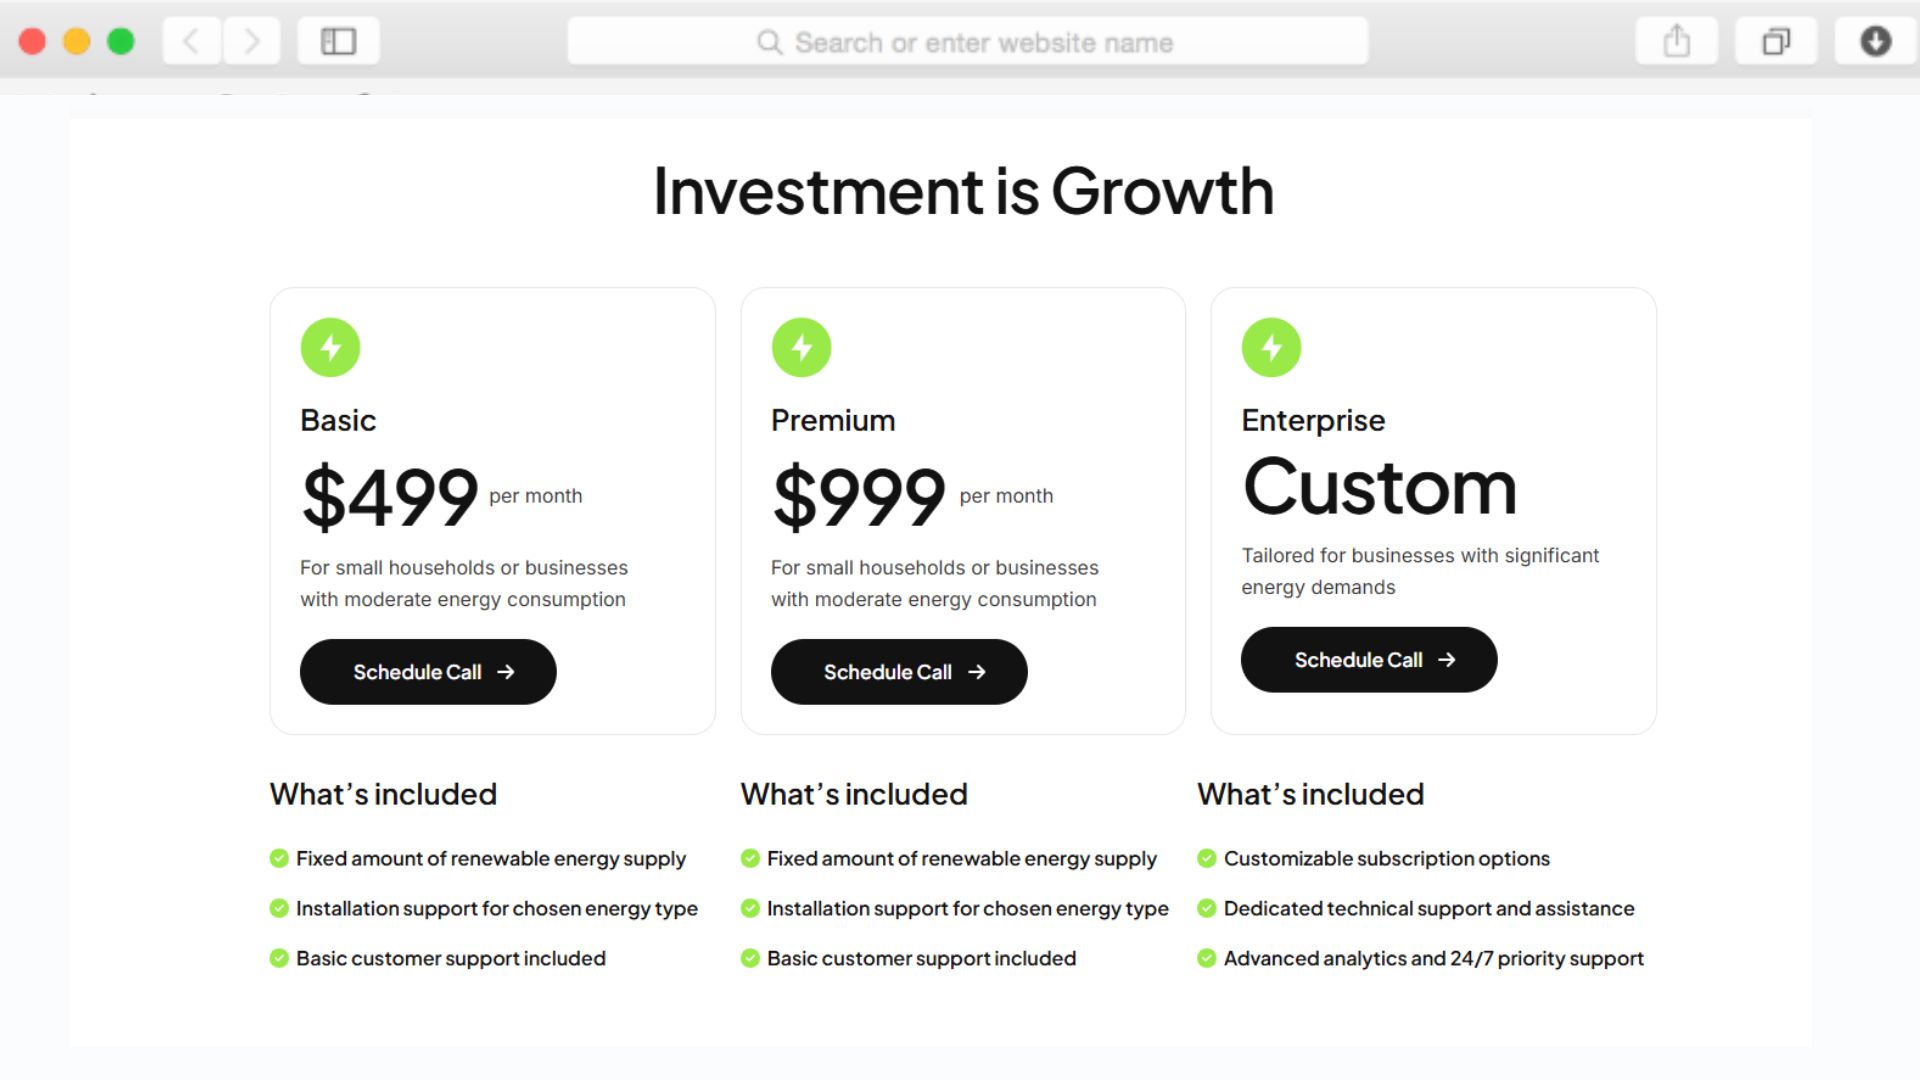
Task: Click the Basic plan's green check beside 'Basic customer support included'
Action: (279, 958)
